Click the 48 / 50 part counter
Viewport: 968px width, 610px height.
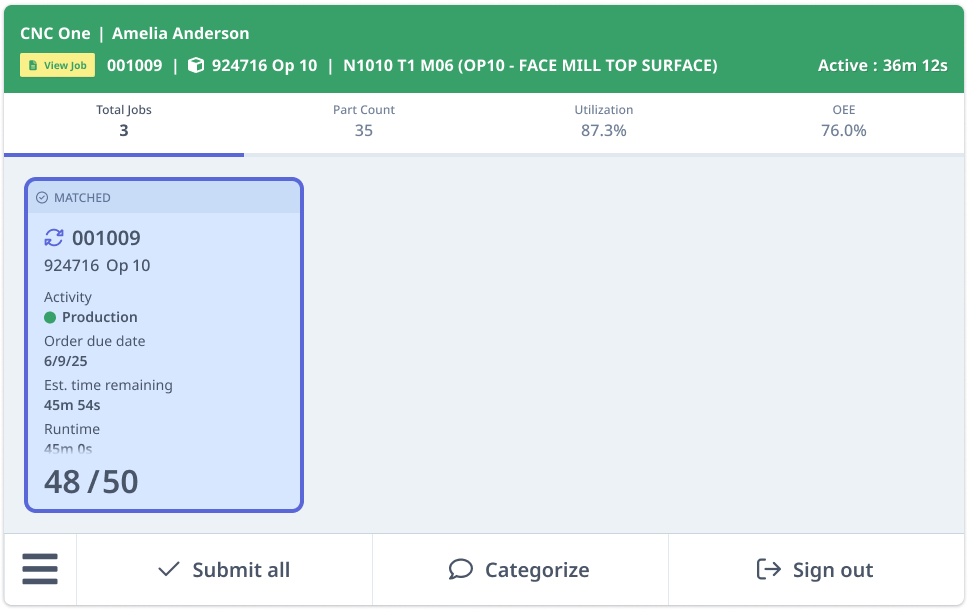[91, 482]
